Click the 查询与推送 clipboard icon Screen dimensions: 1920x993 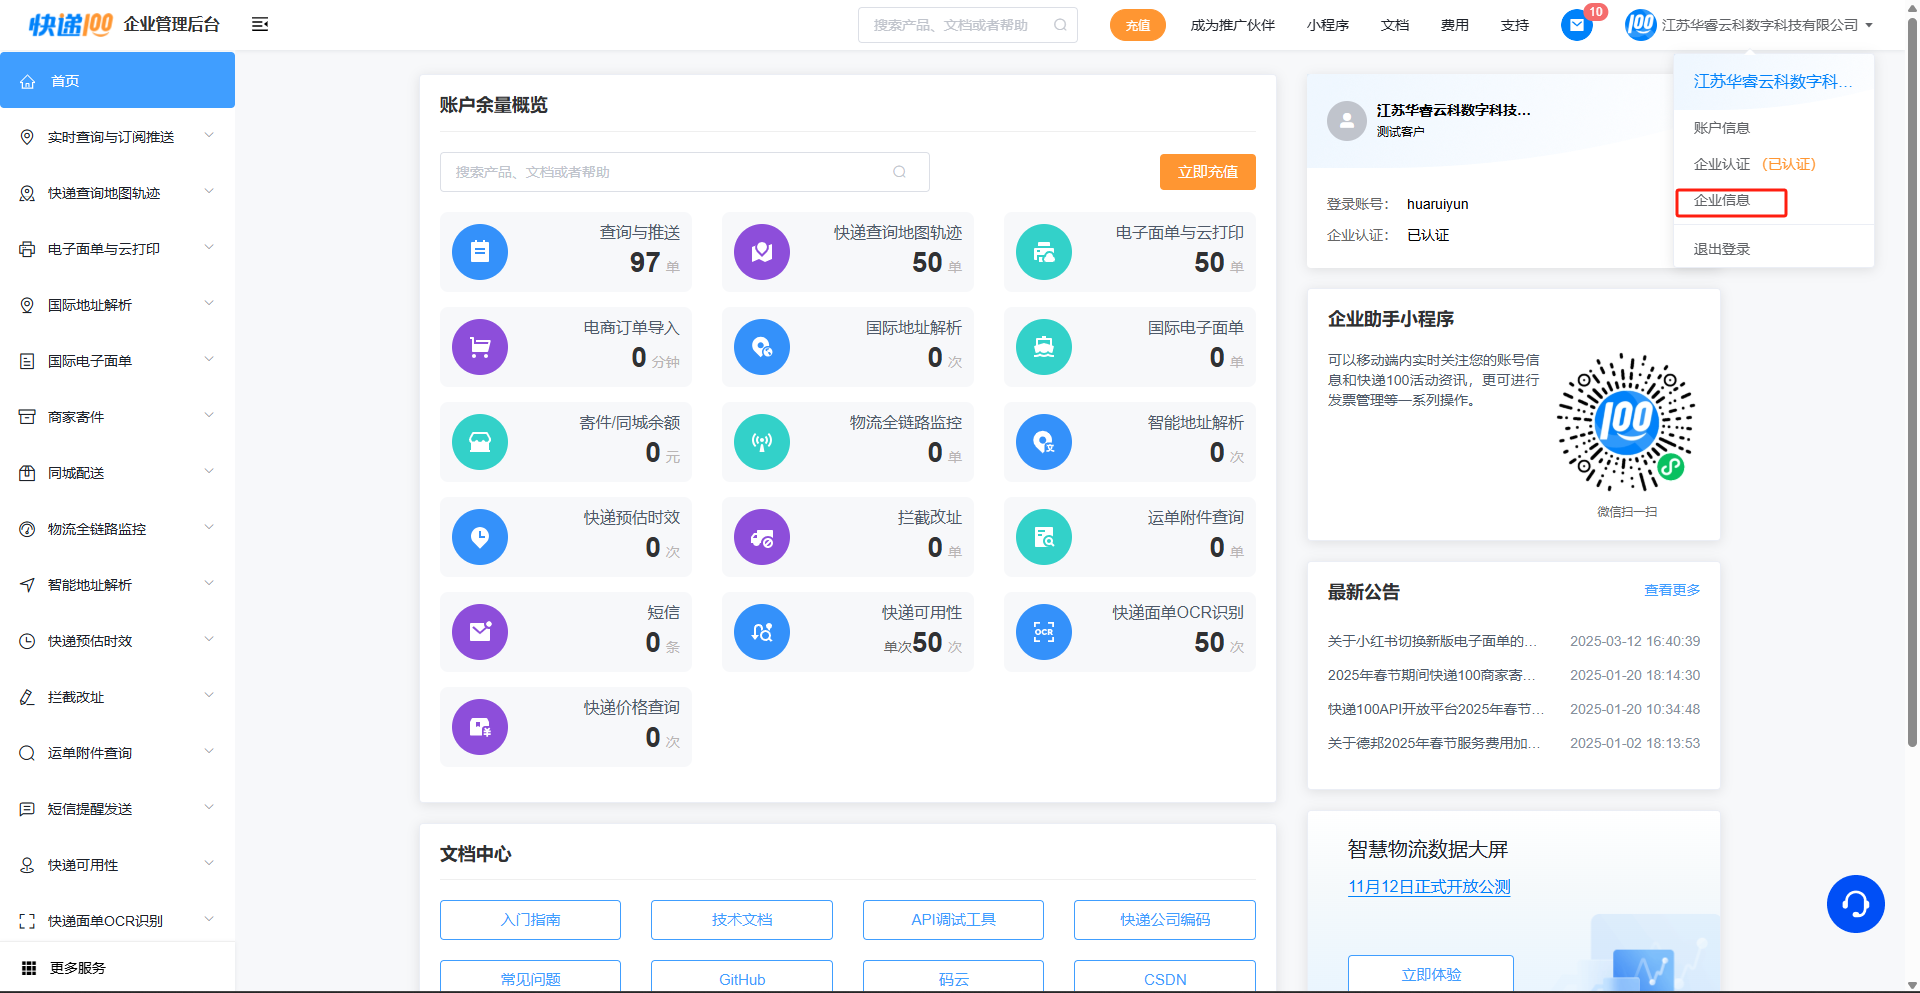480,252
